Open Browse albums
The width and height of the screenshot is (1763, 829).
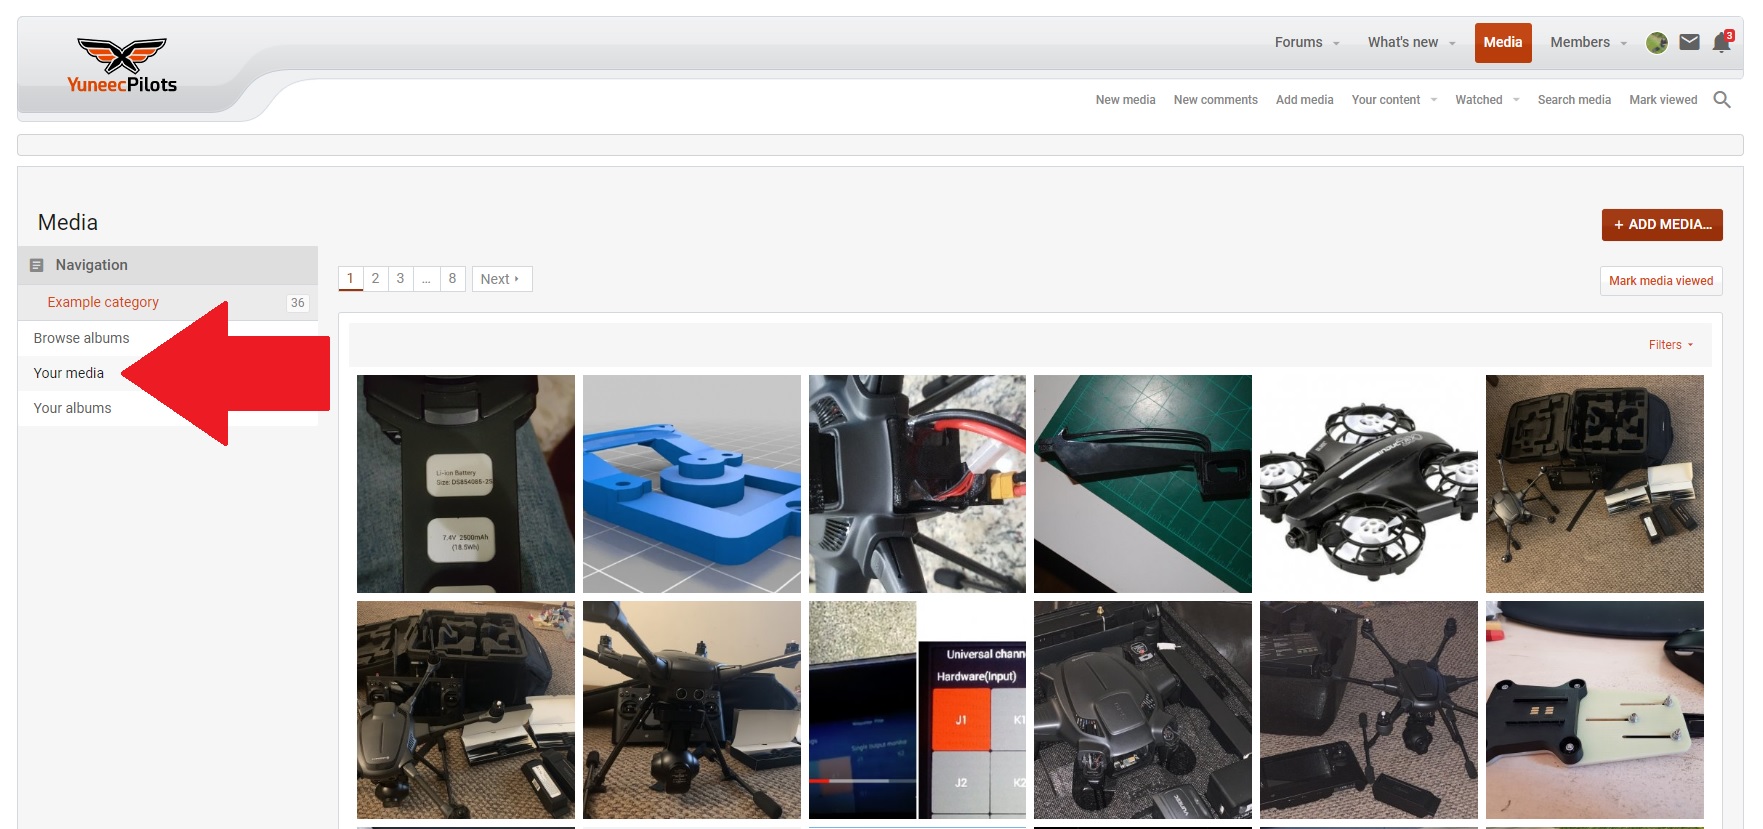[x=81, y=338]
